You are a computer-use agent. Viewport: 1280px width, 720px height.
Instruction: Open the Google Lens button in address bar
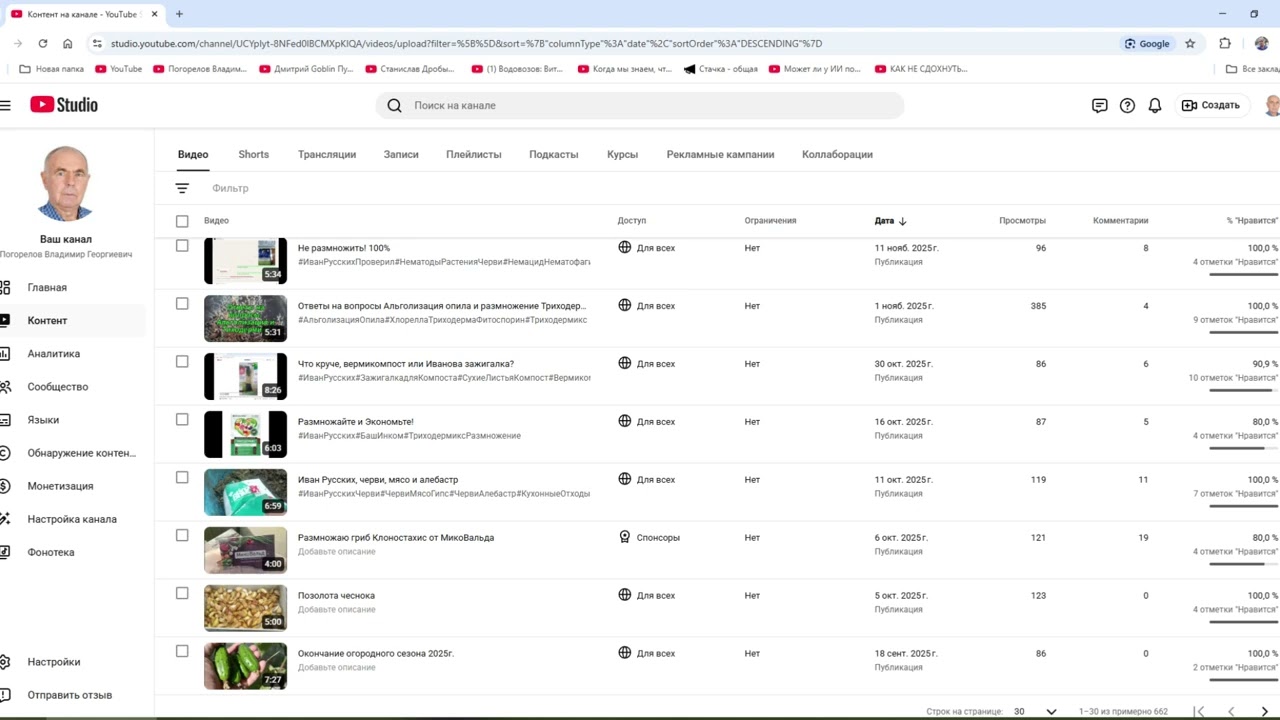pyautogui.click(x=1147, y=43)
